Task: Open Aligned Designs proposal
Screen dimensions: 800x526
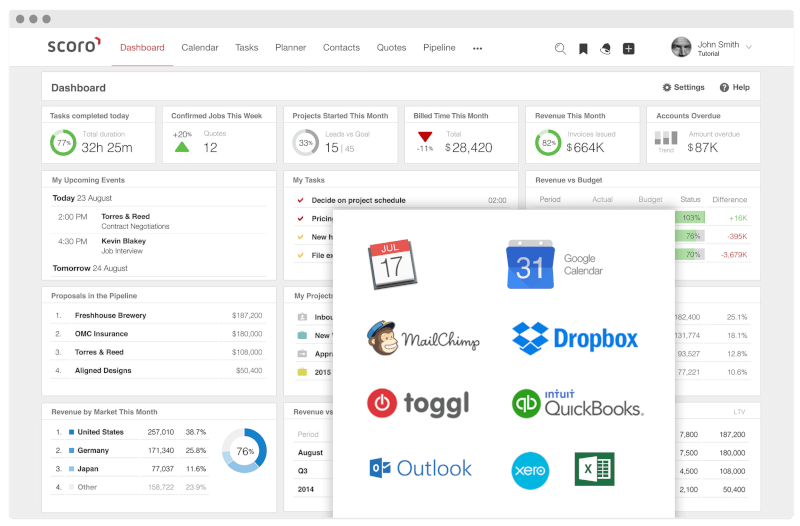Action: pyautogui.click(x=158, y=370)
